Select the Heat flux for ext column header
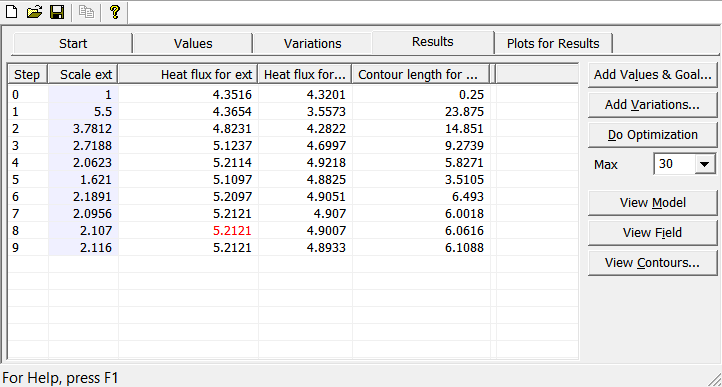 pos(188,75)
